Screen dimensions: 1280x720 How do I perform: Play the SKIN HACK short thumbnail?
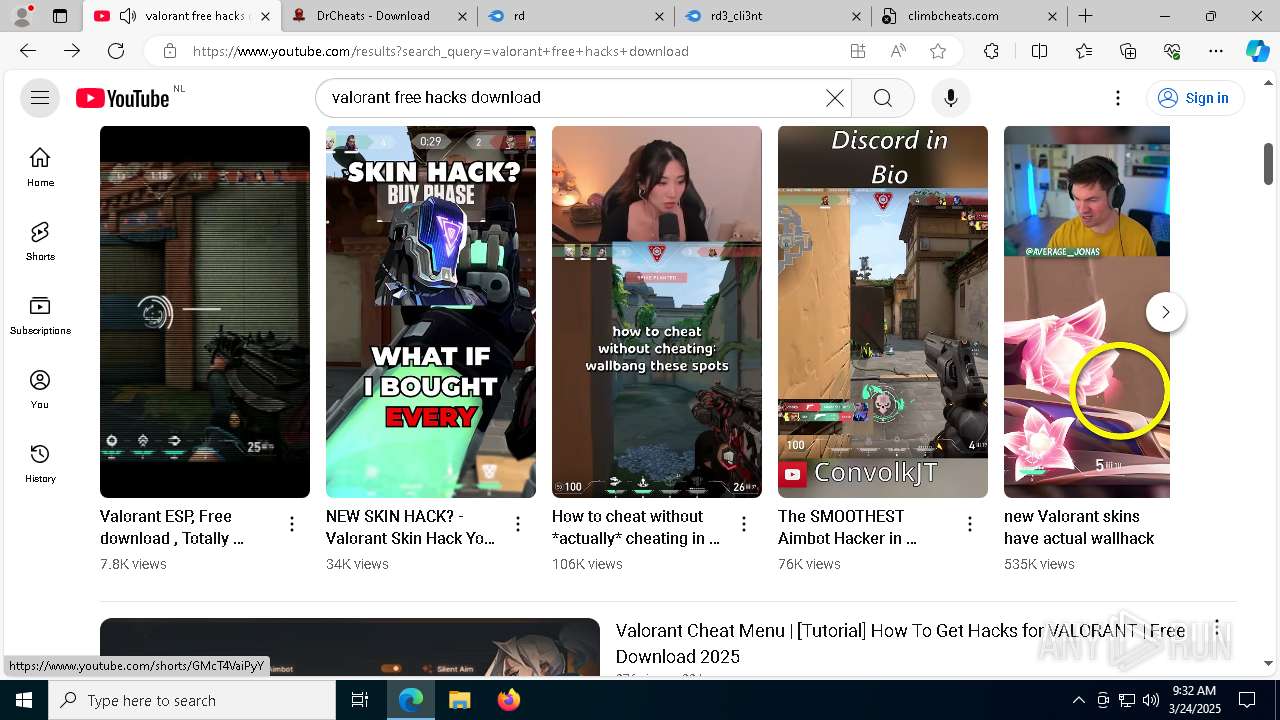coord(431,312)
